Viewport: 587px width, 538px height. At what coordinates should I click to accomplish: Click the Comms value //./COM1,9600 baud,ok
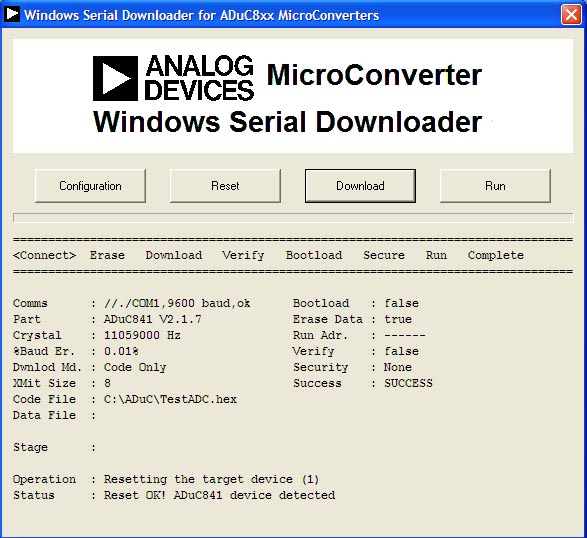tap(177, 303)
